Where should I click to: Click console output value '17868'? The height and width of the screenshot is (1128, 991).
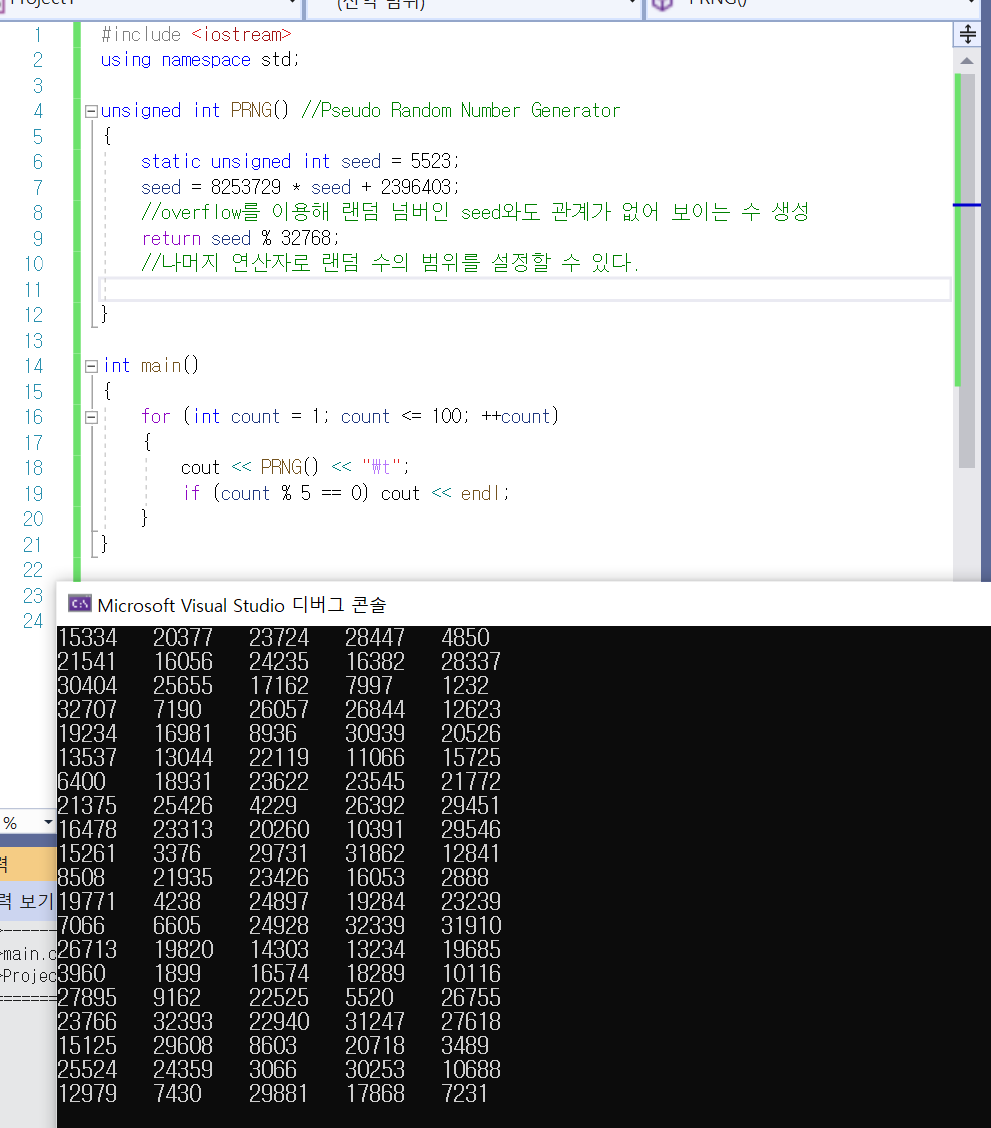375,1094
